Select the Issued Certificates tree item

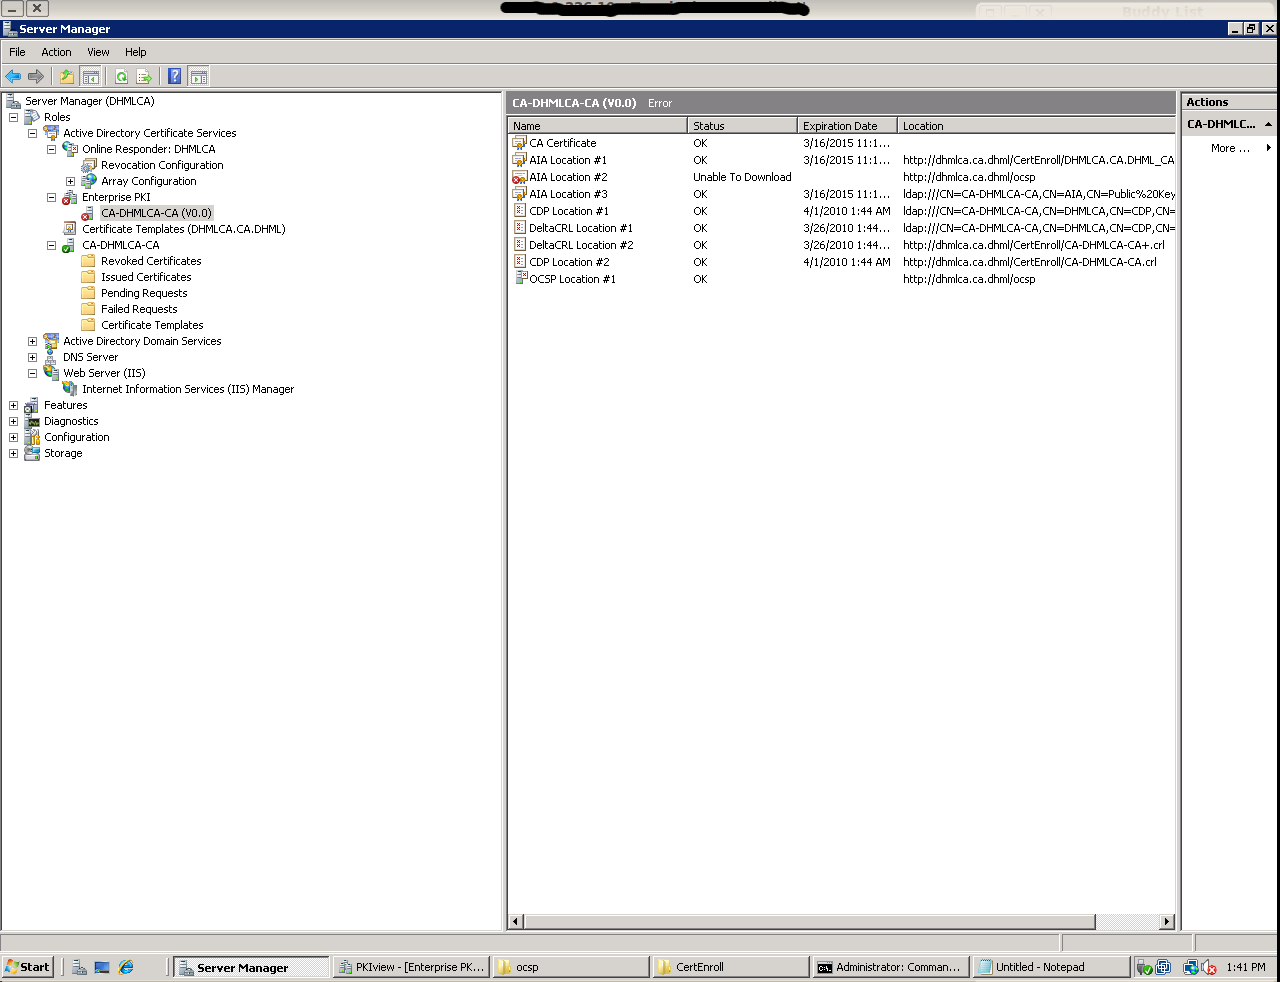[146, 277]
